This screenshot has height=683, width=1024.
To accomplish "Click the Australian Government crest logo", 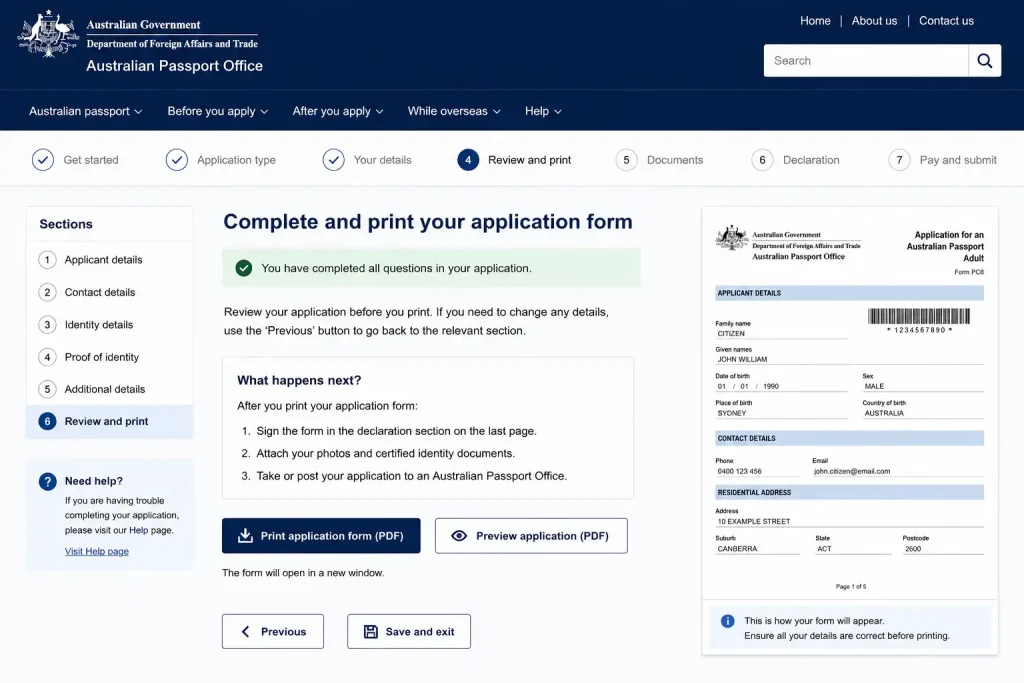I will click(48, 35).
